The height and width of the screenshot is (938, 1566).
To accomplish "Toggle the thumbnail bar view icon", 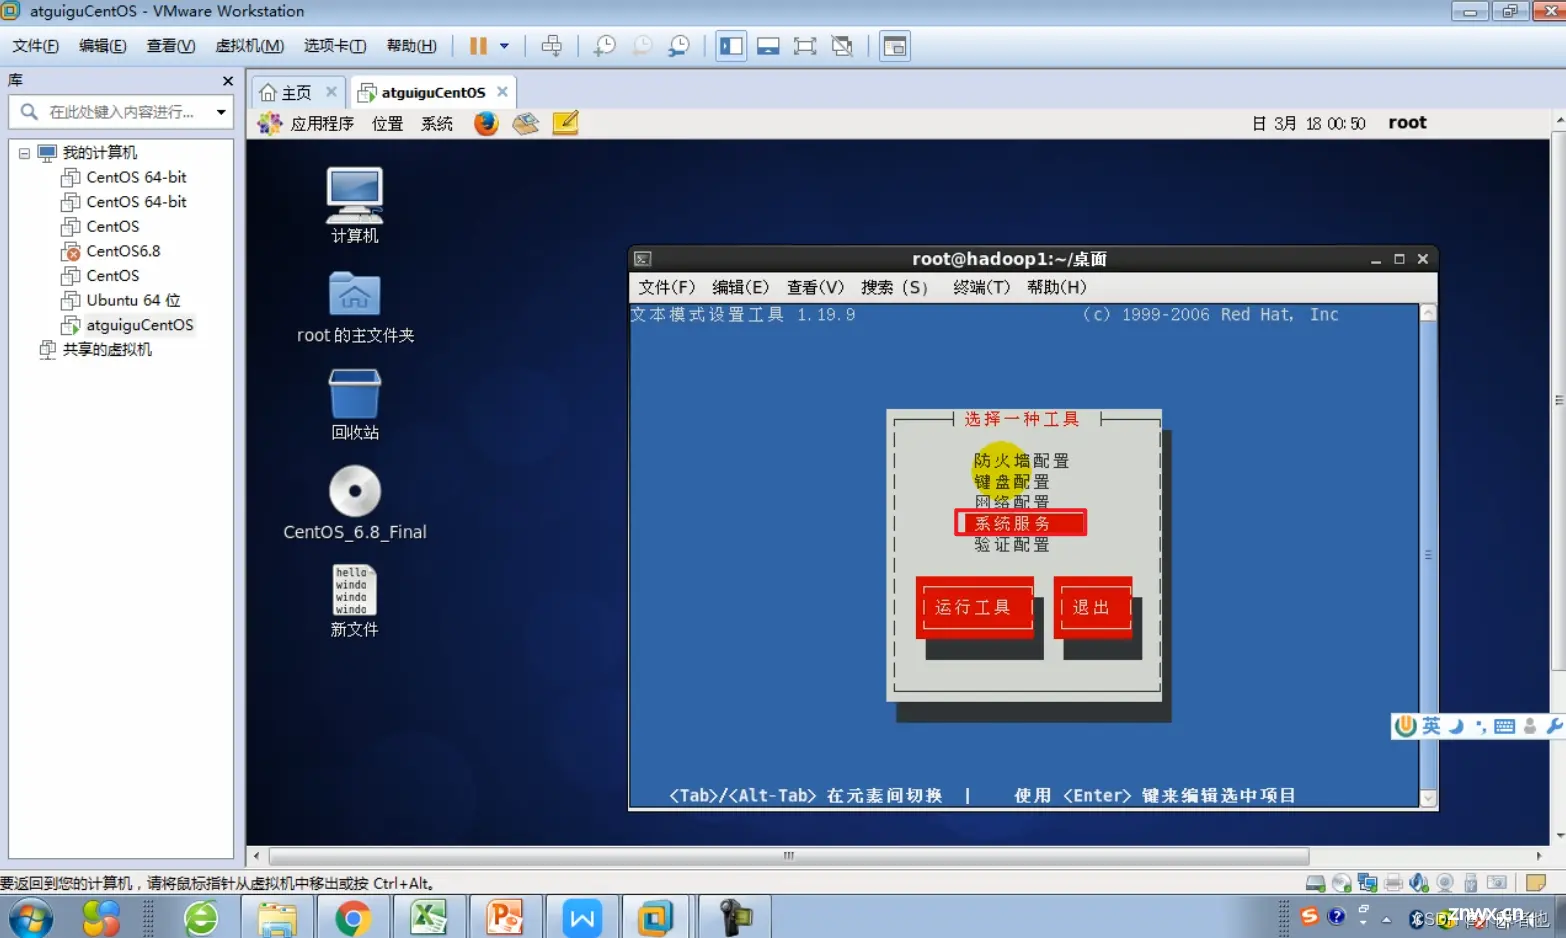I will point(768,46).
